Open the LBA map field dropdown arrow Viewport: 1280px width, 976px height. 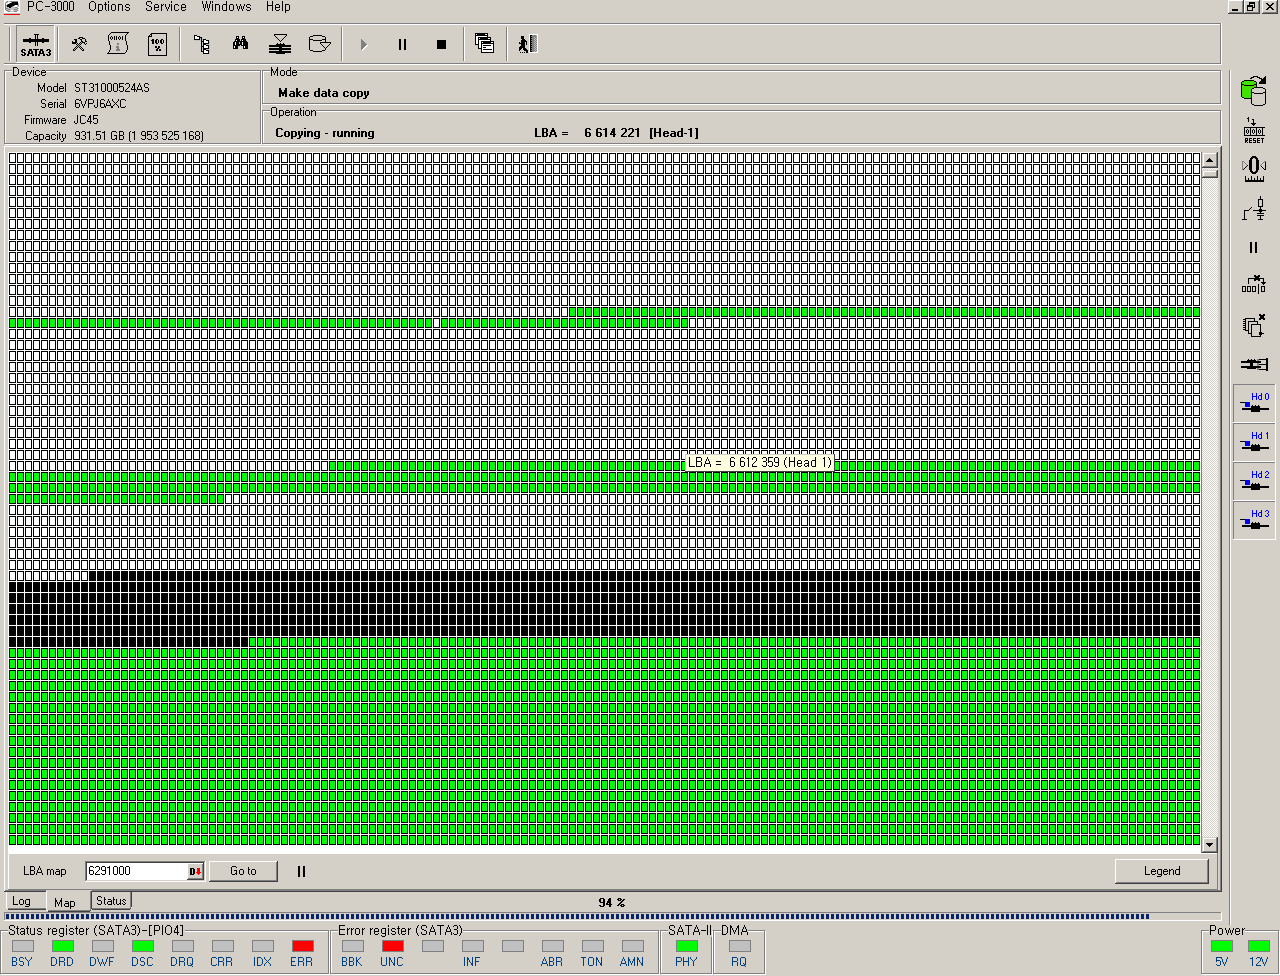[196, 871]
